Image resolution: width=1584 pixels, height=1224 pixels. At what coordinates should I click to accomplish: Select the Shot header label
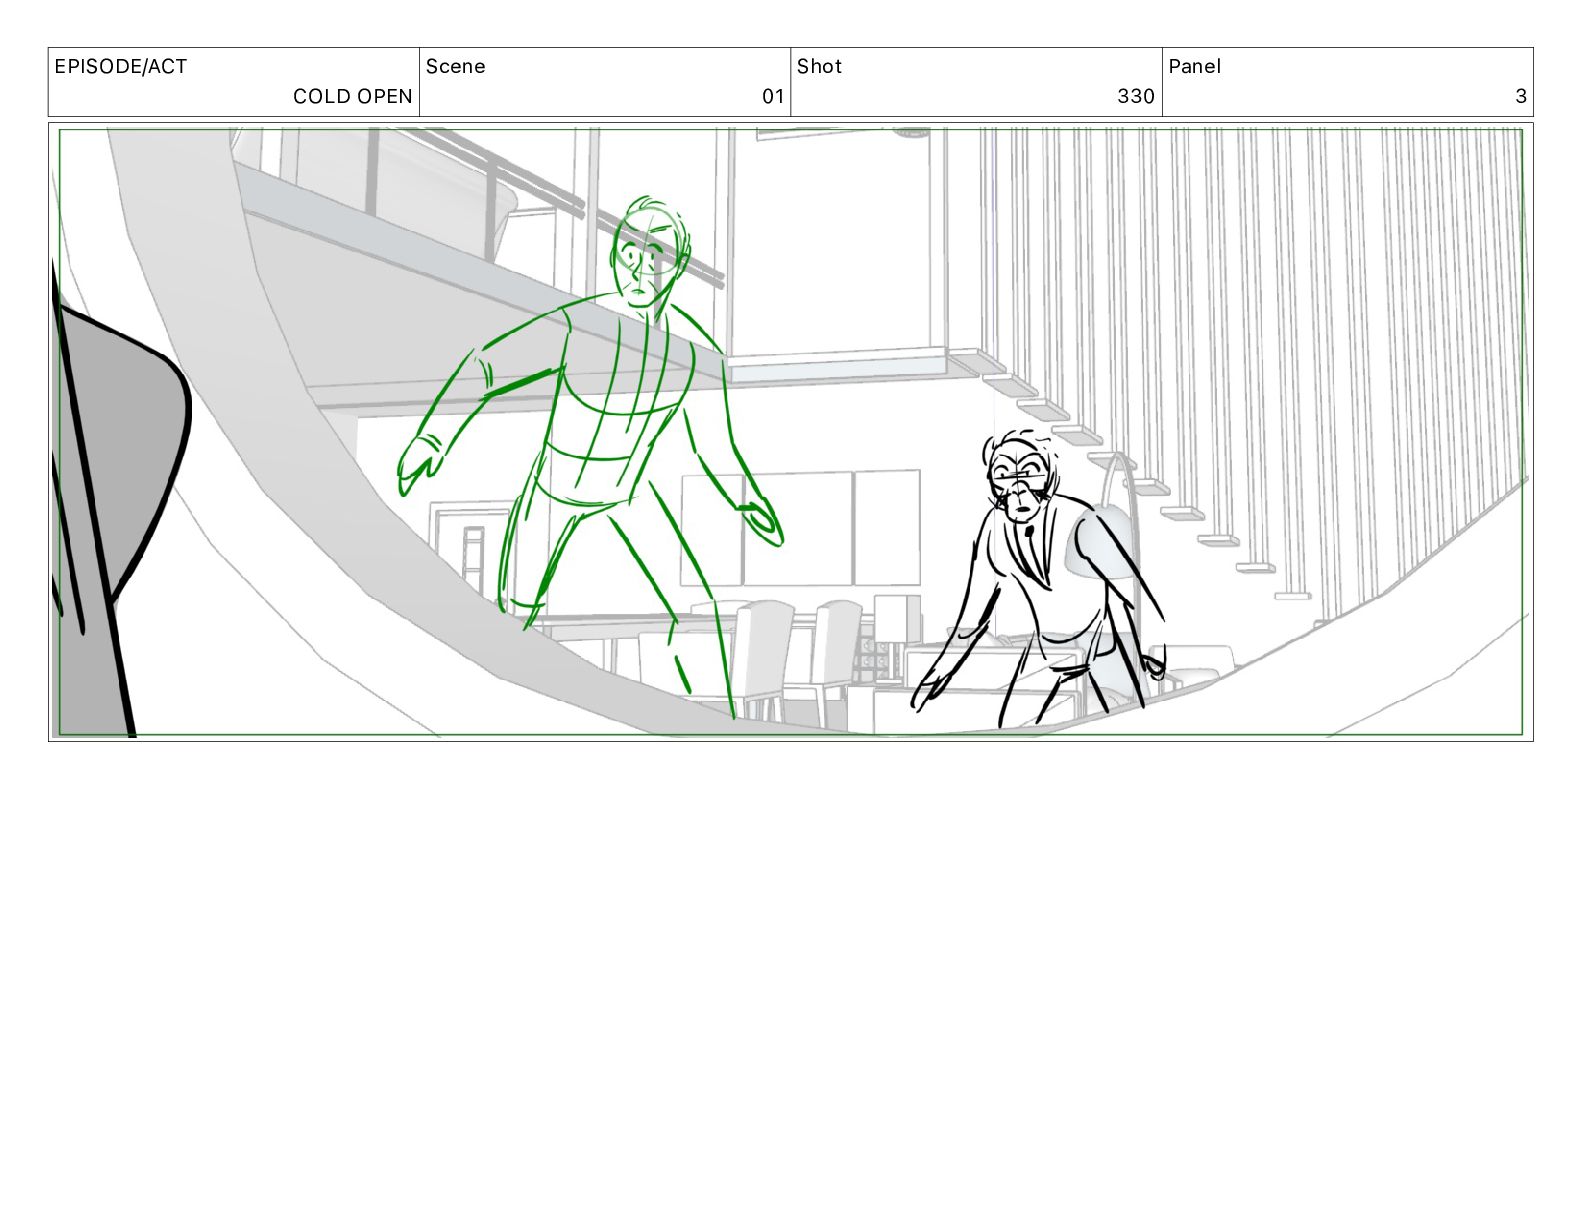(x=819, y=67)
